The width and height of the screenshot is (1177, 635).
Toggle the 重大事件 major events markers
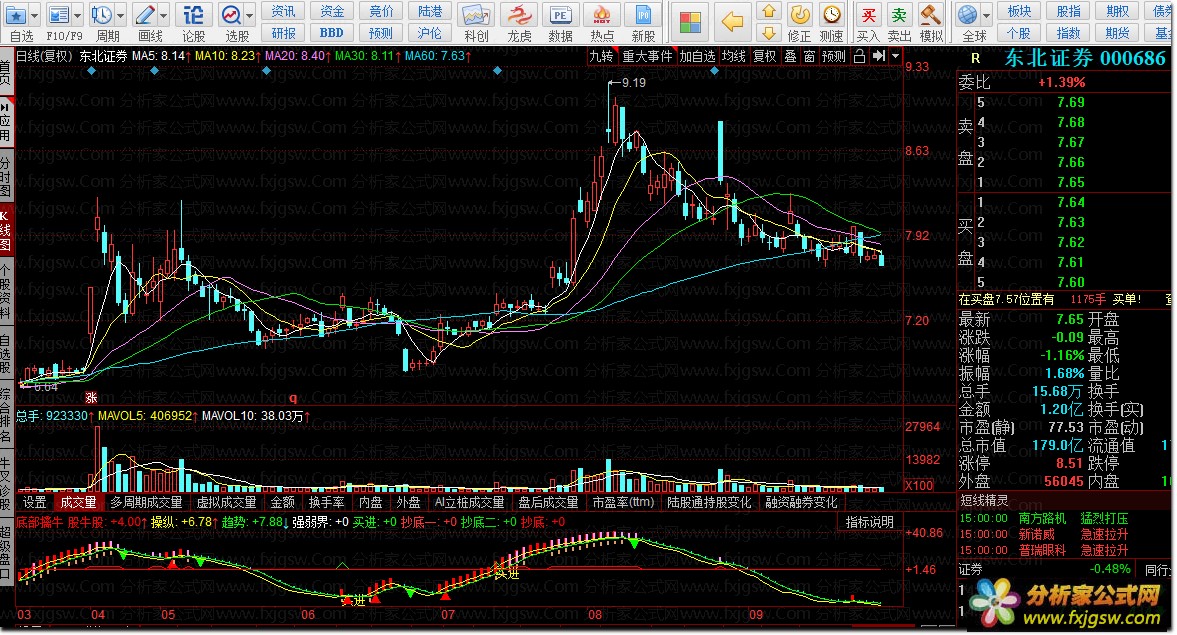(x=647, y=56)
